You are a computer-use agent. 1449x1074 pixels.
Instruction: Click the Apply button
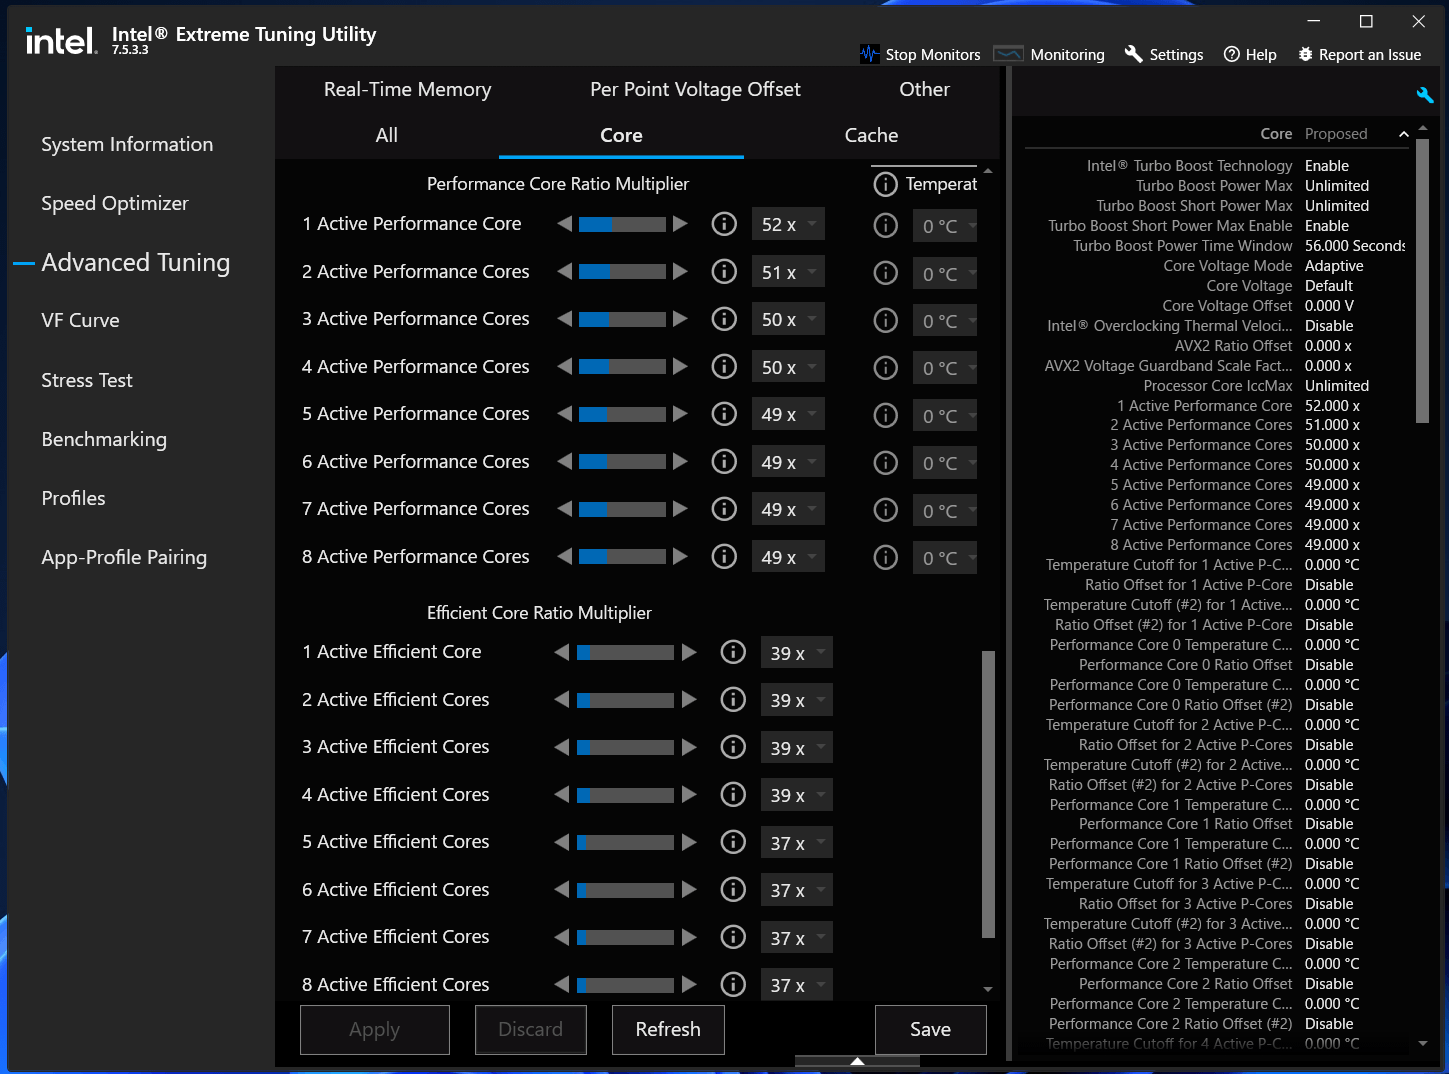(375, 1029)
